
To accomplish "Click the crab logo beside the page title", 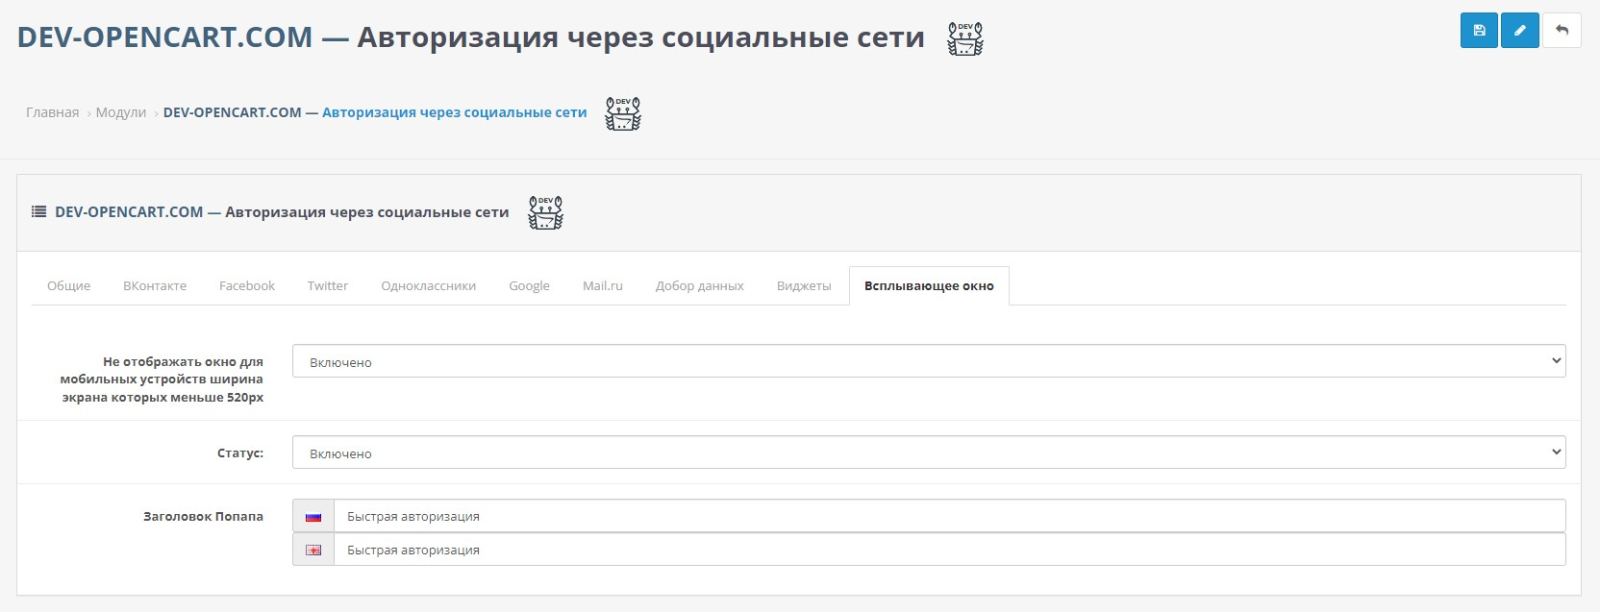I will click(x=965, y=38).
